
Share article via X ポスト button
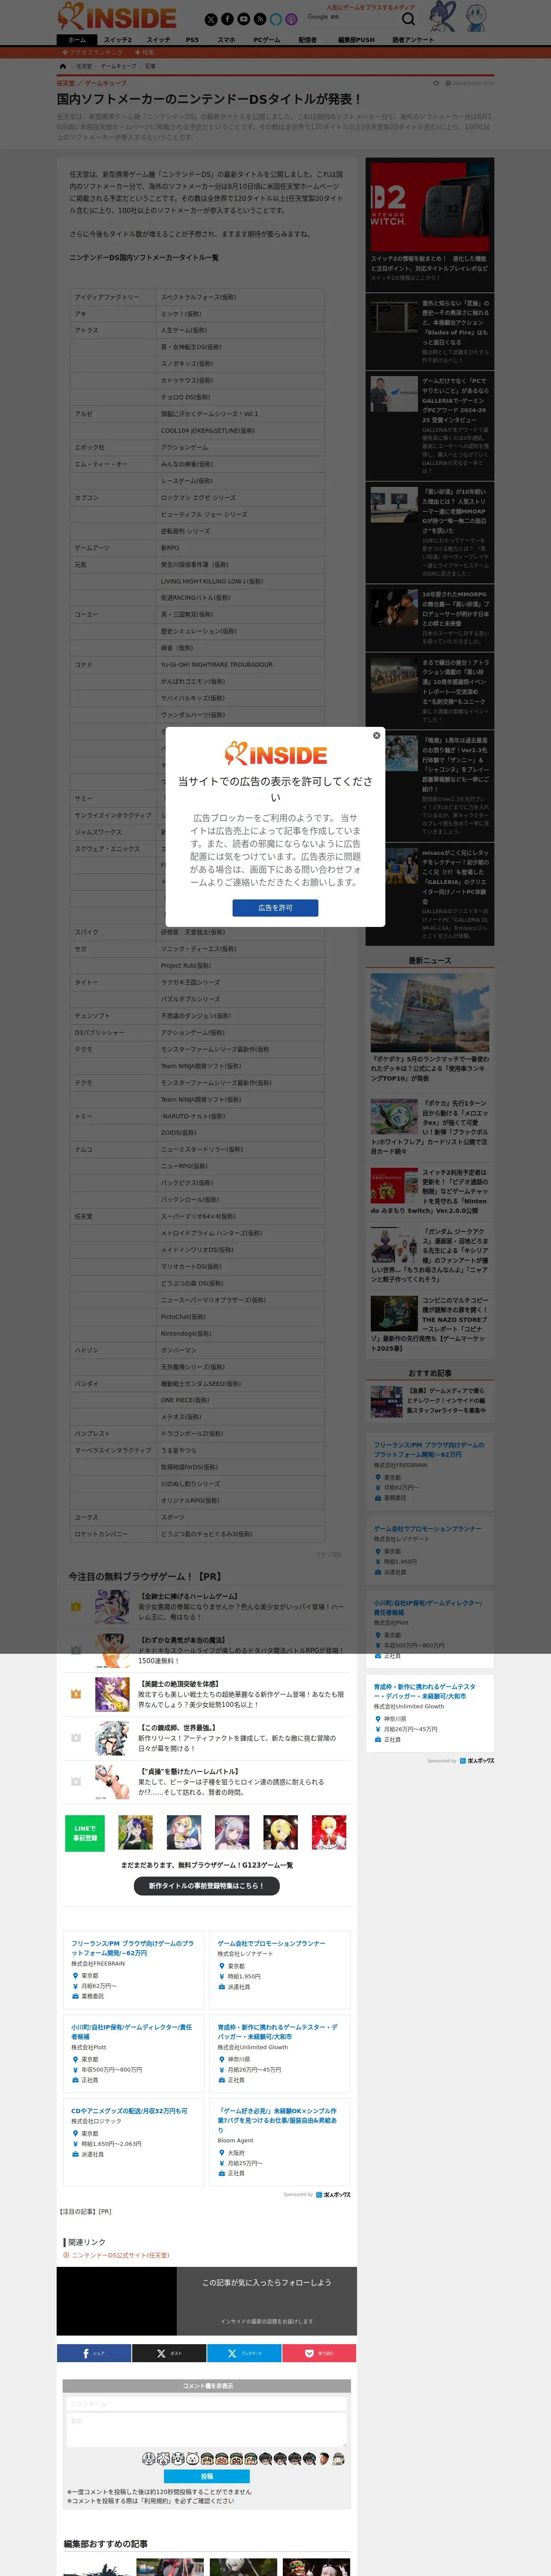[x=169, y=2353]
